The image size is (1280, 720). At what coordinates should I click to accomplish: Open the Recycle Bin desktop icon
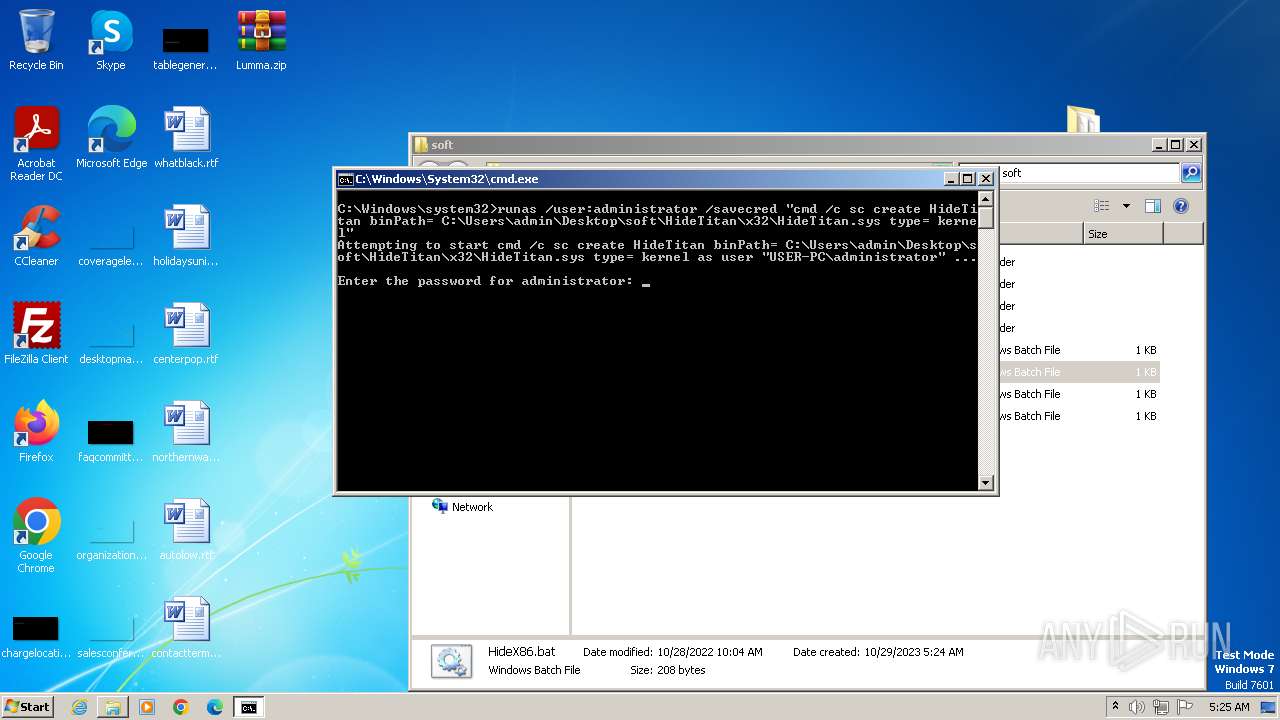click(x=36, y=40)
